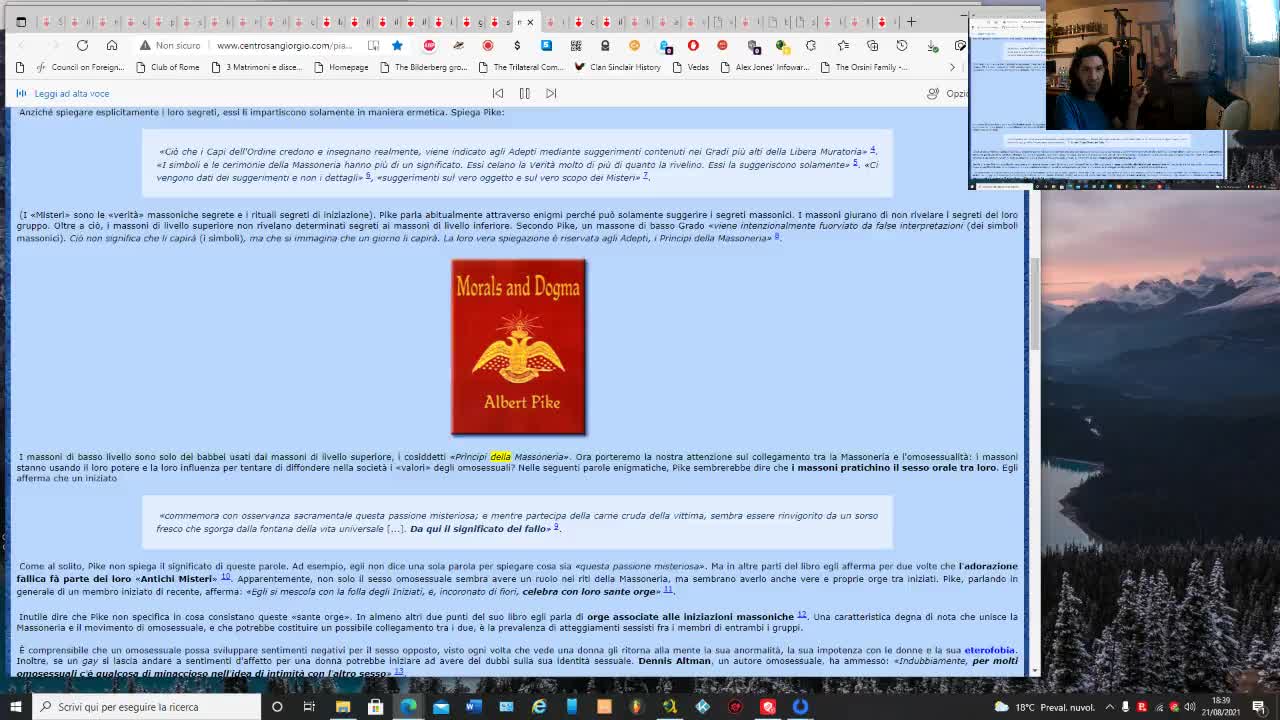Open read aloud voice options
Image resolution: width=1280 pixels, height=720 pixels.
tap(947, 93)
